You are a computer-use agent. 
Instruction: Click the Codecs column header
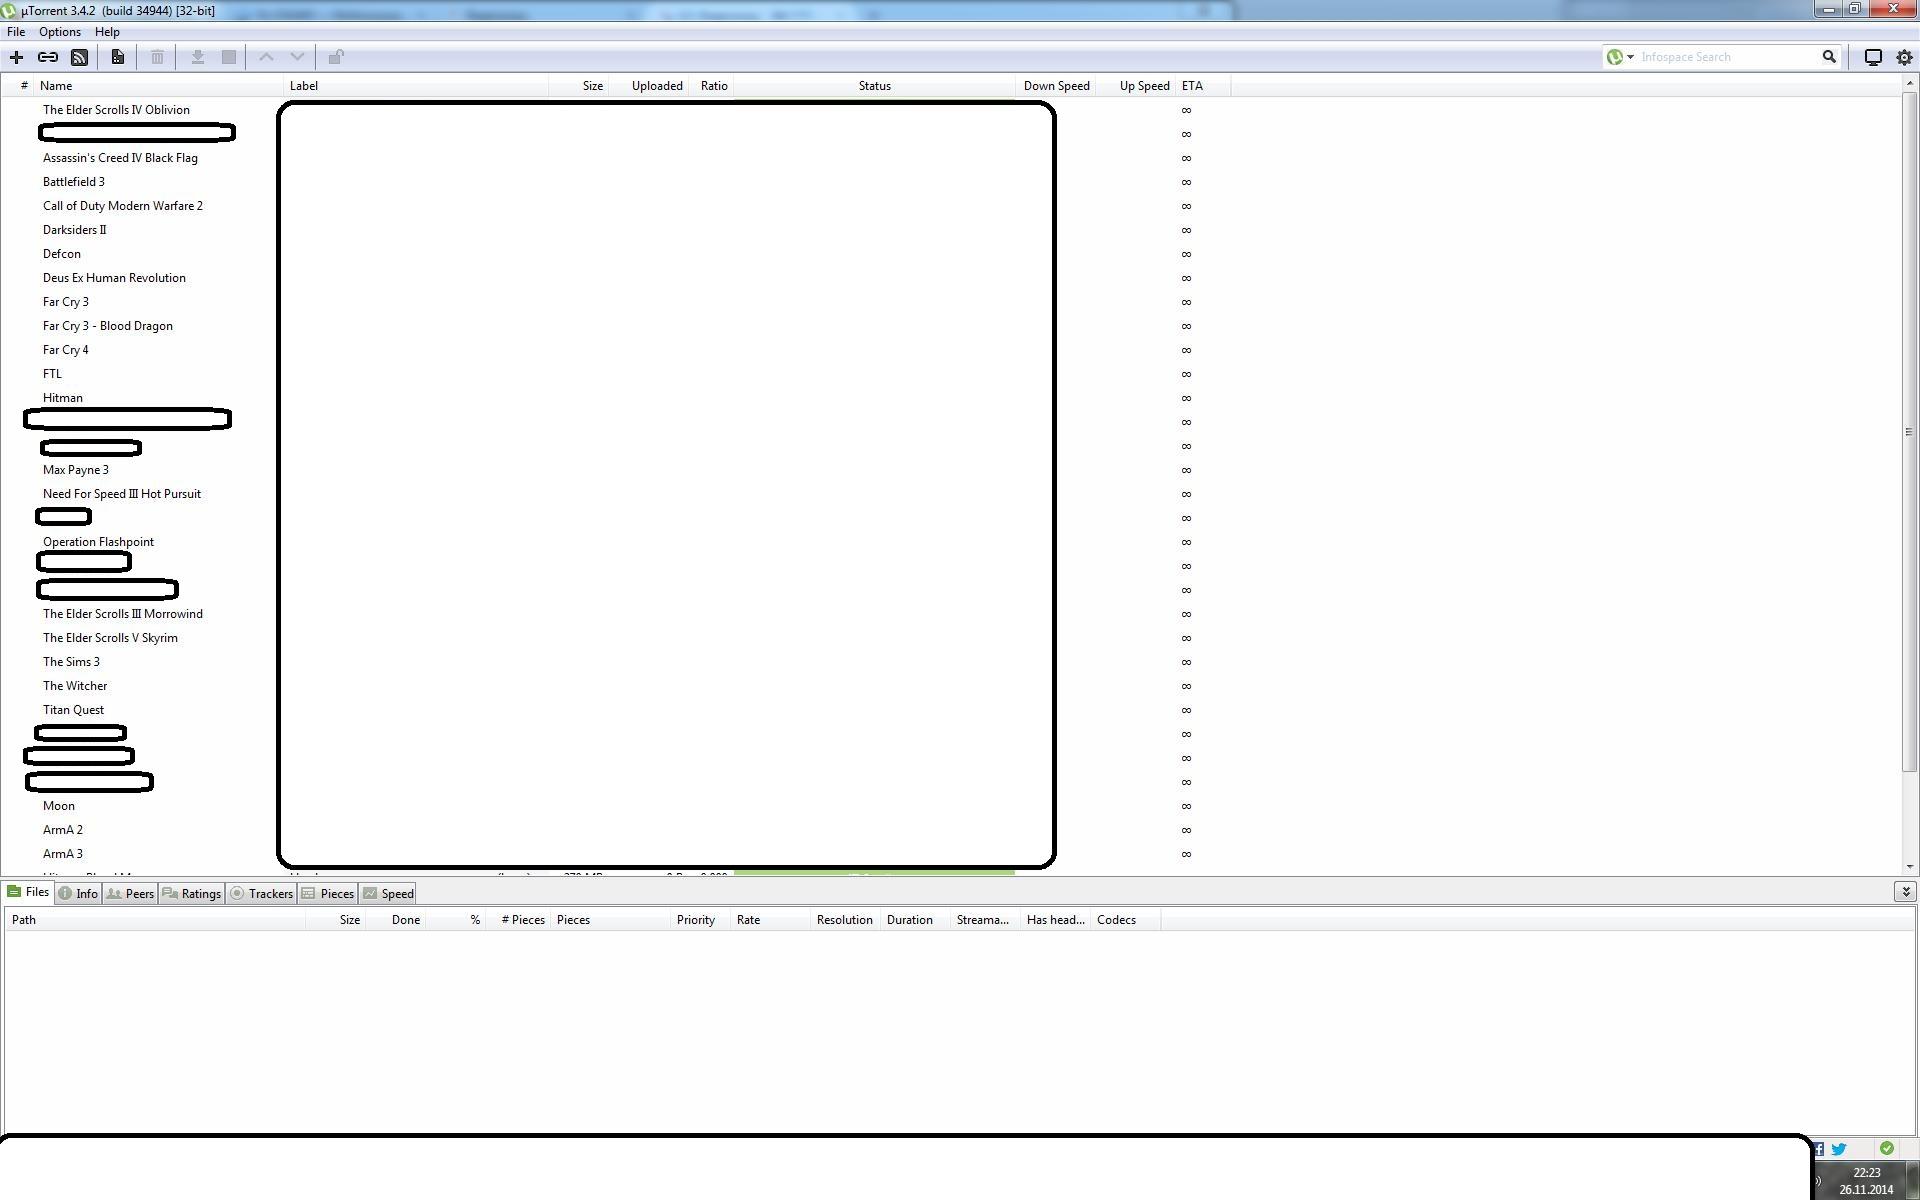(1125, 920)
